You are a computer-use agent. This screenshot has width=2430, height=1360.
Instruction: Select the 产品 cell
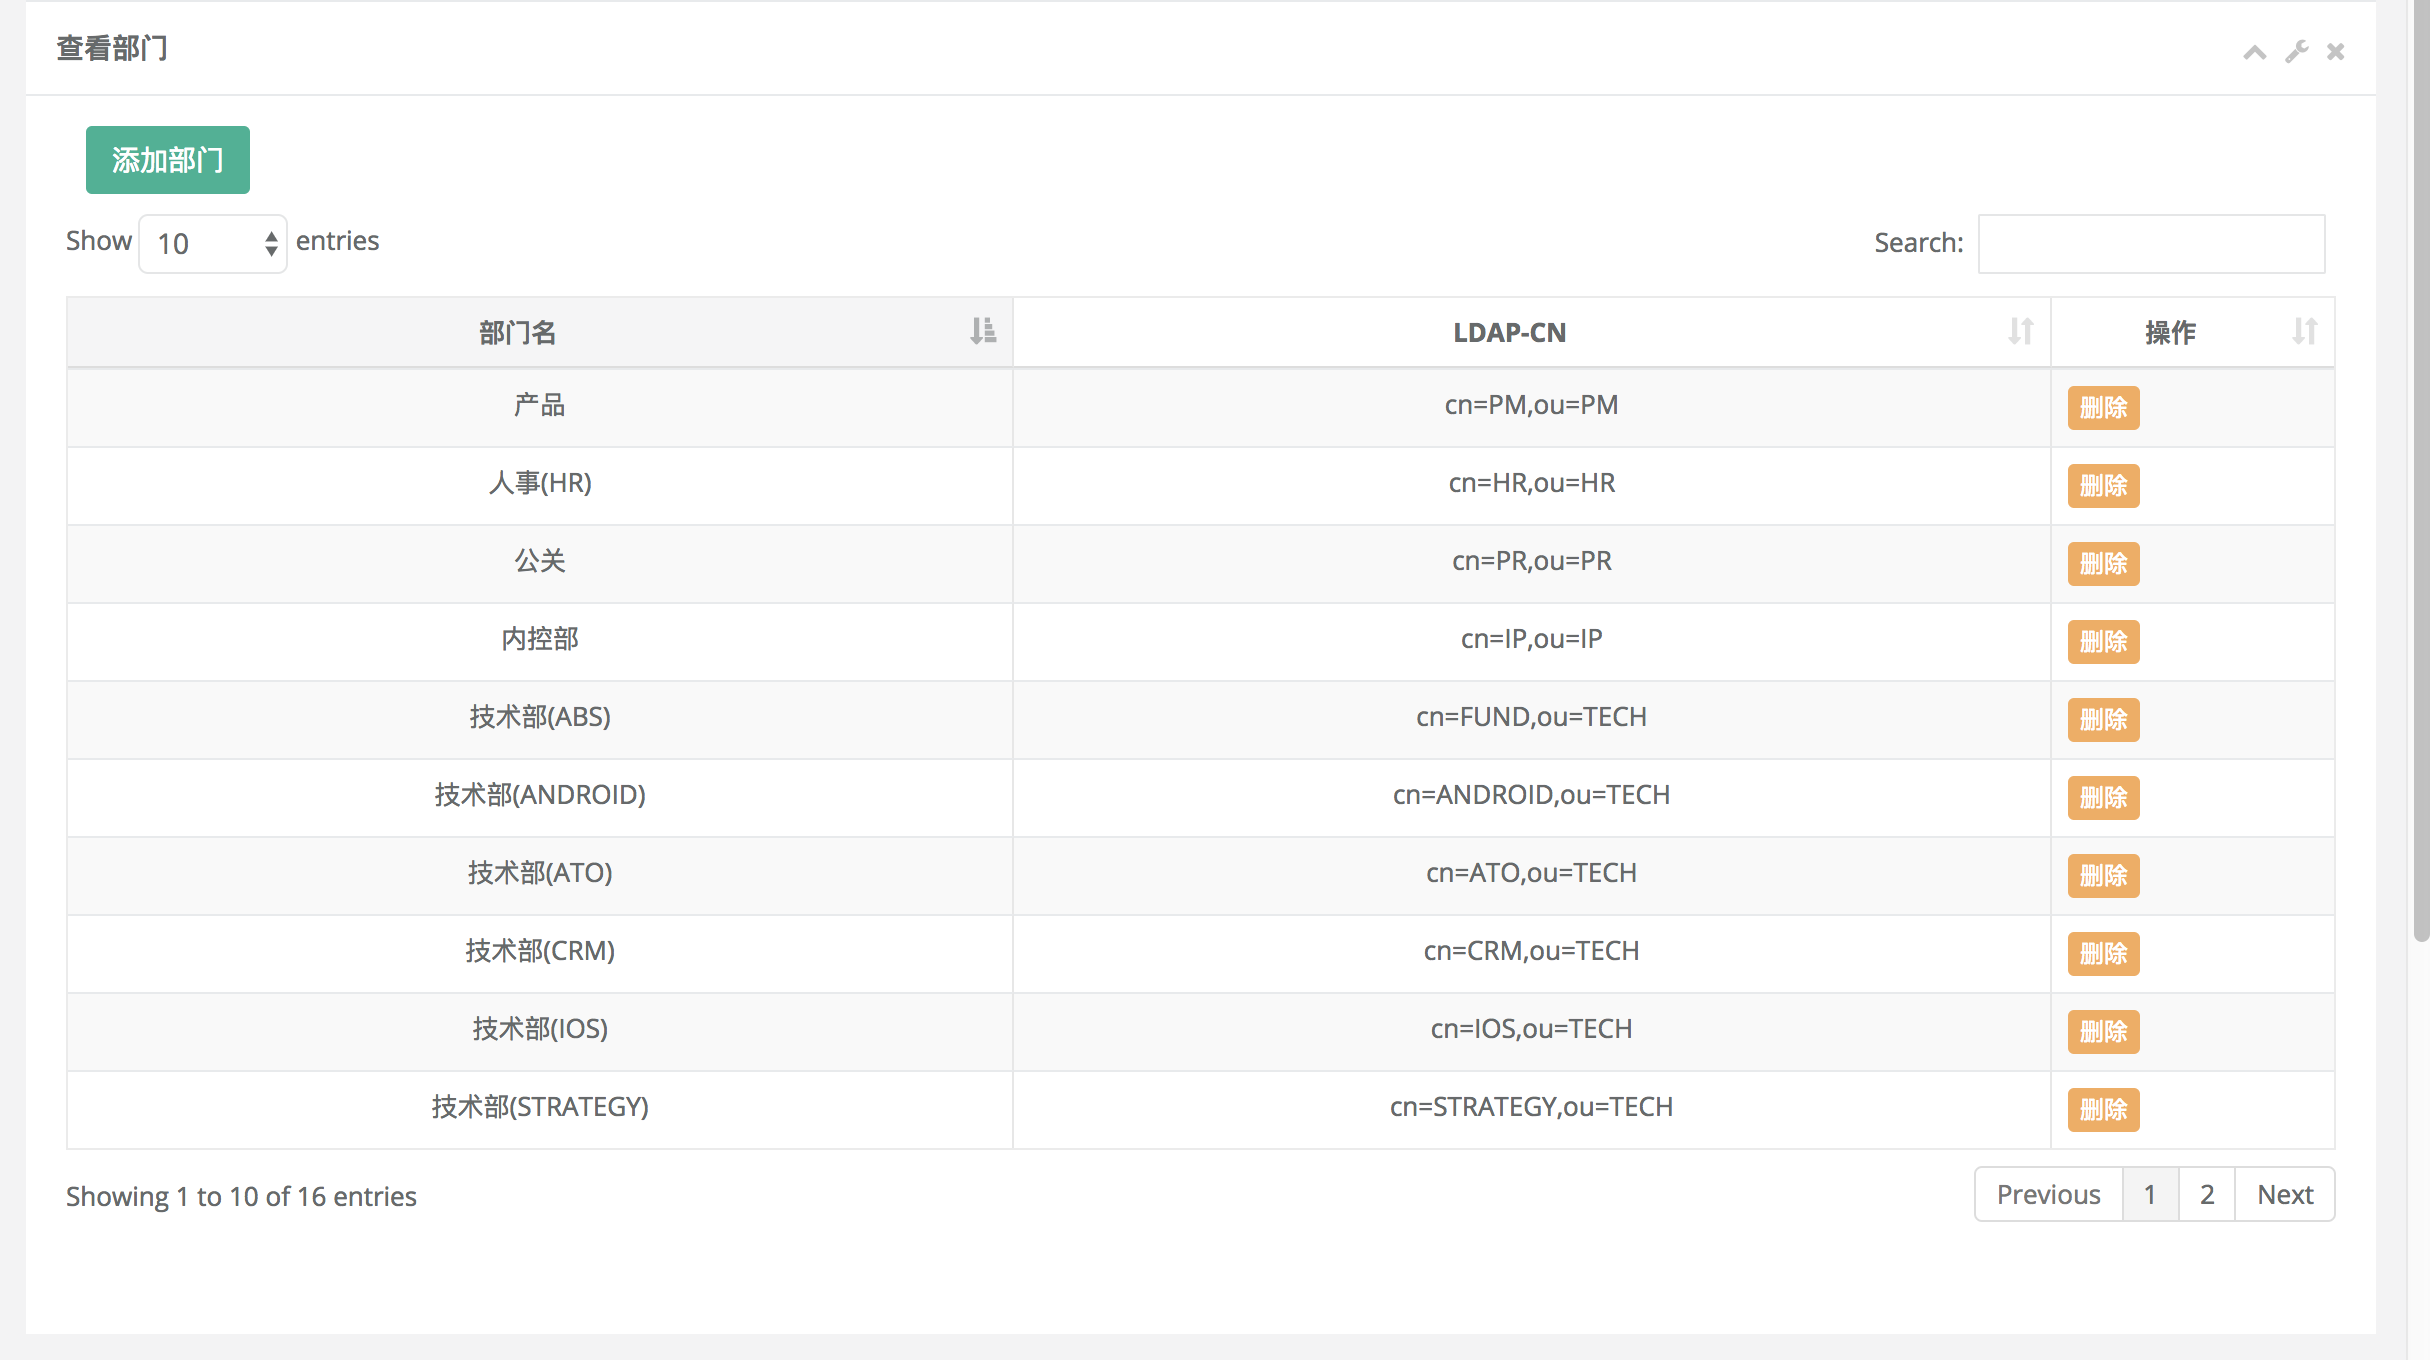[x=540, y=406]
